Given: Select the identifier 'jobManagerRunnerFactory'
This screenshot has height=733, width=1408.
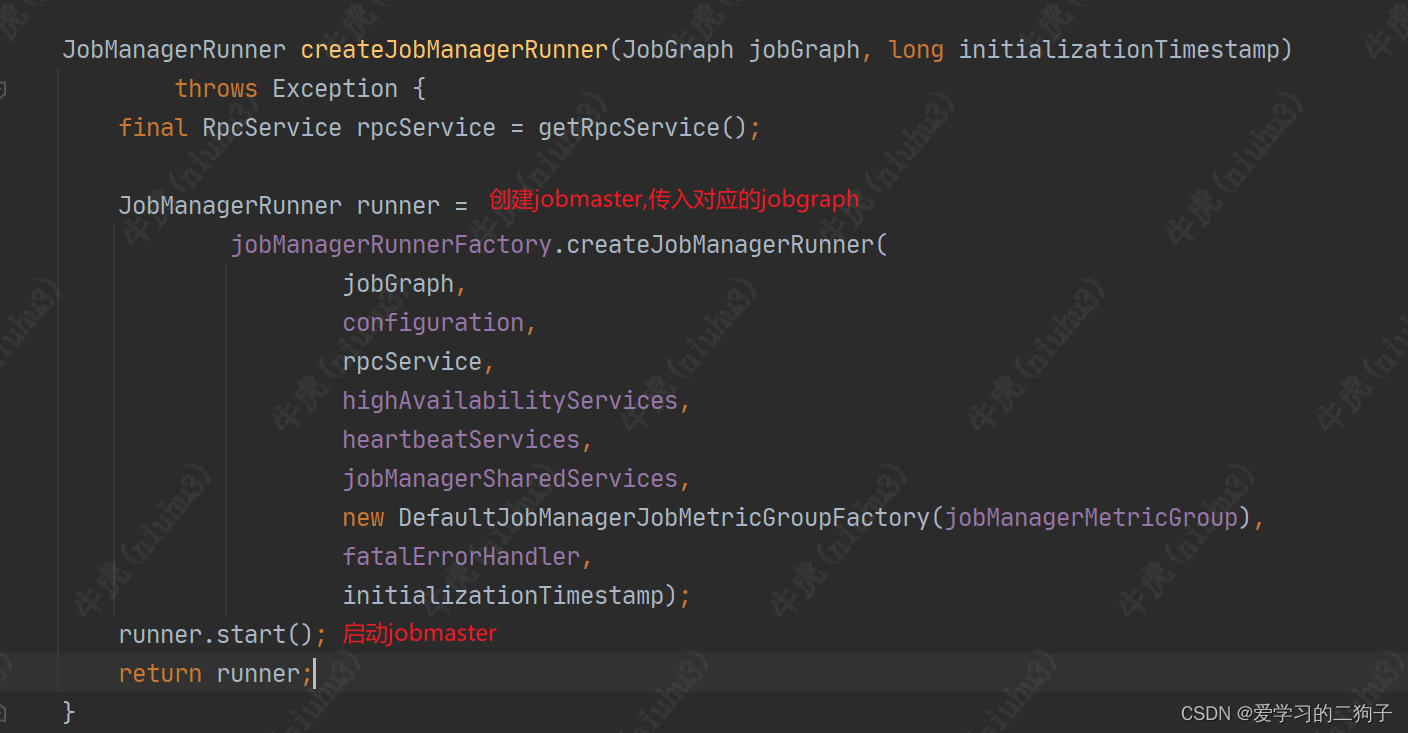Looking at the screenshot, I should [x=390, y=244].
